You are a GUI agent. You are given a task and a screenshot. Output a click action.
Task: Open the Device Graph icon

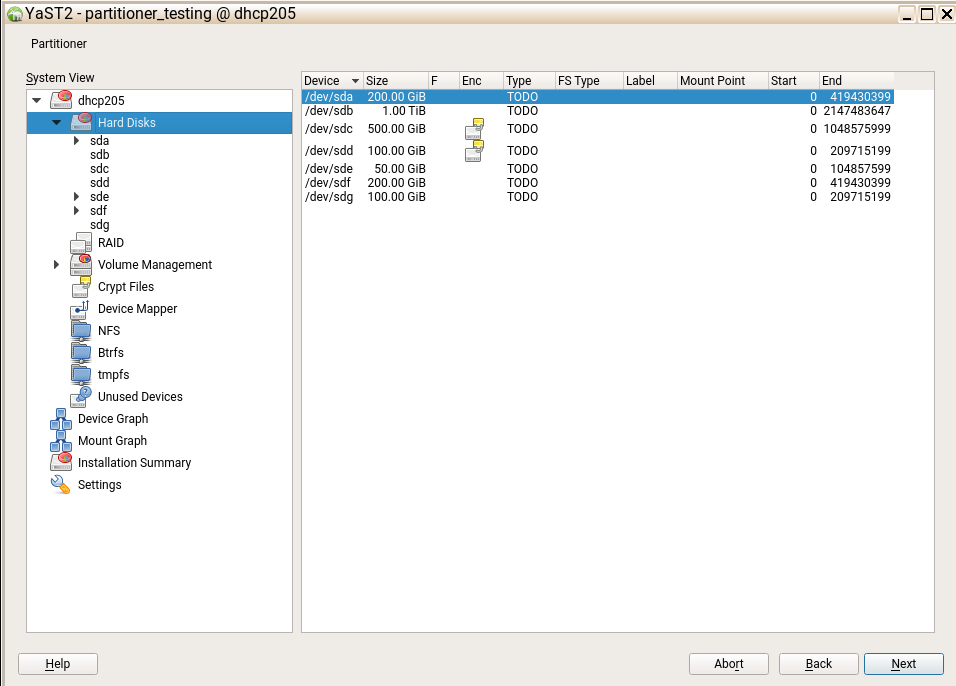click(61, 419)
